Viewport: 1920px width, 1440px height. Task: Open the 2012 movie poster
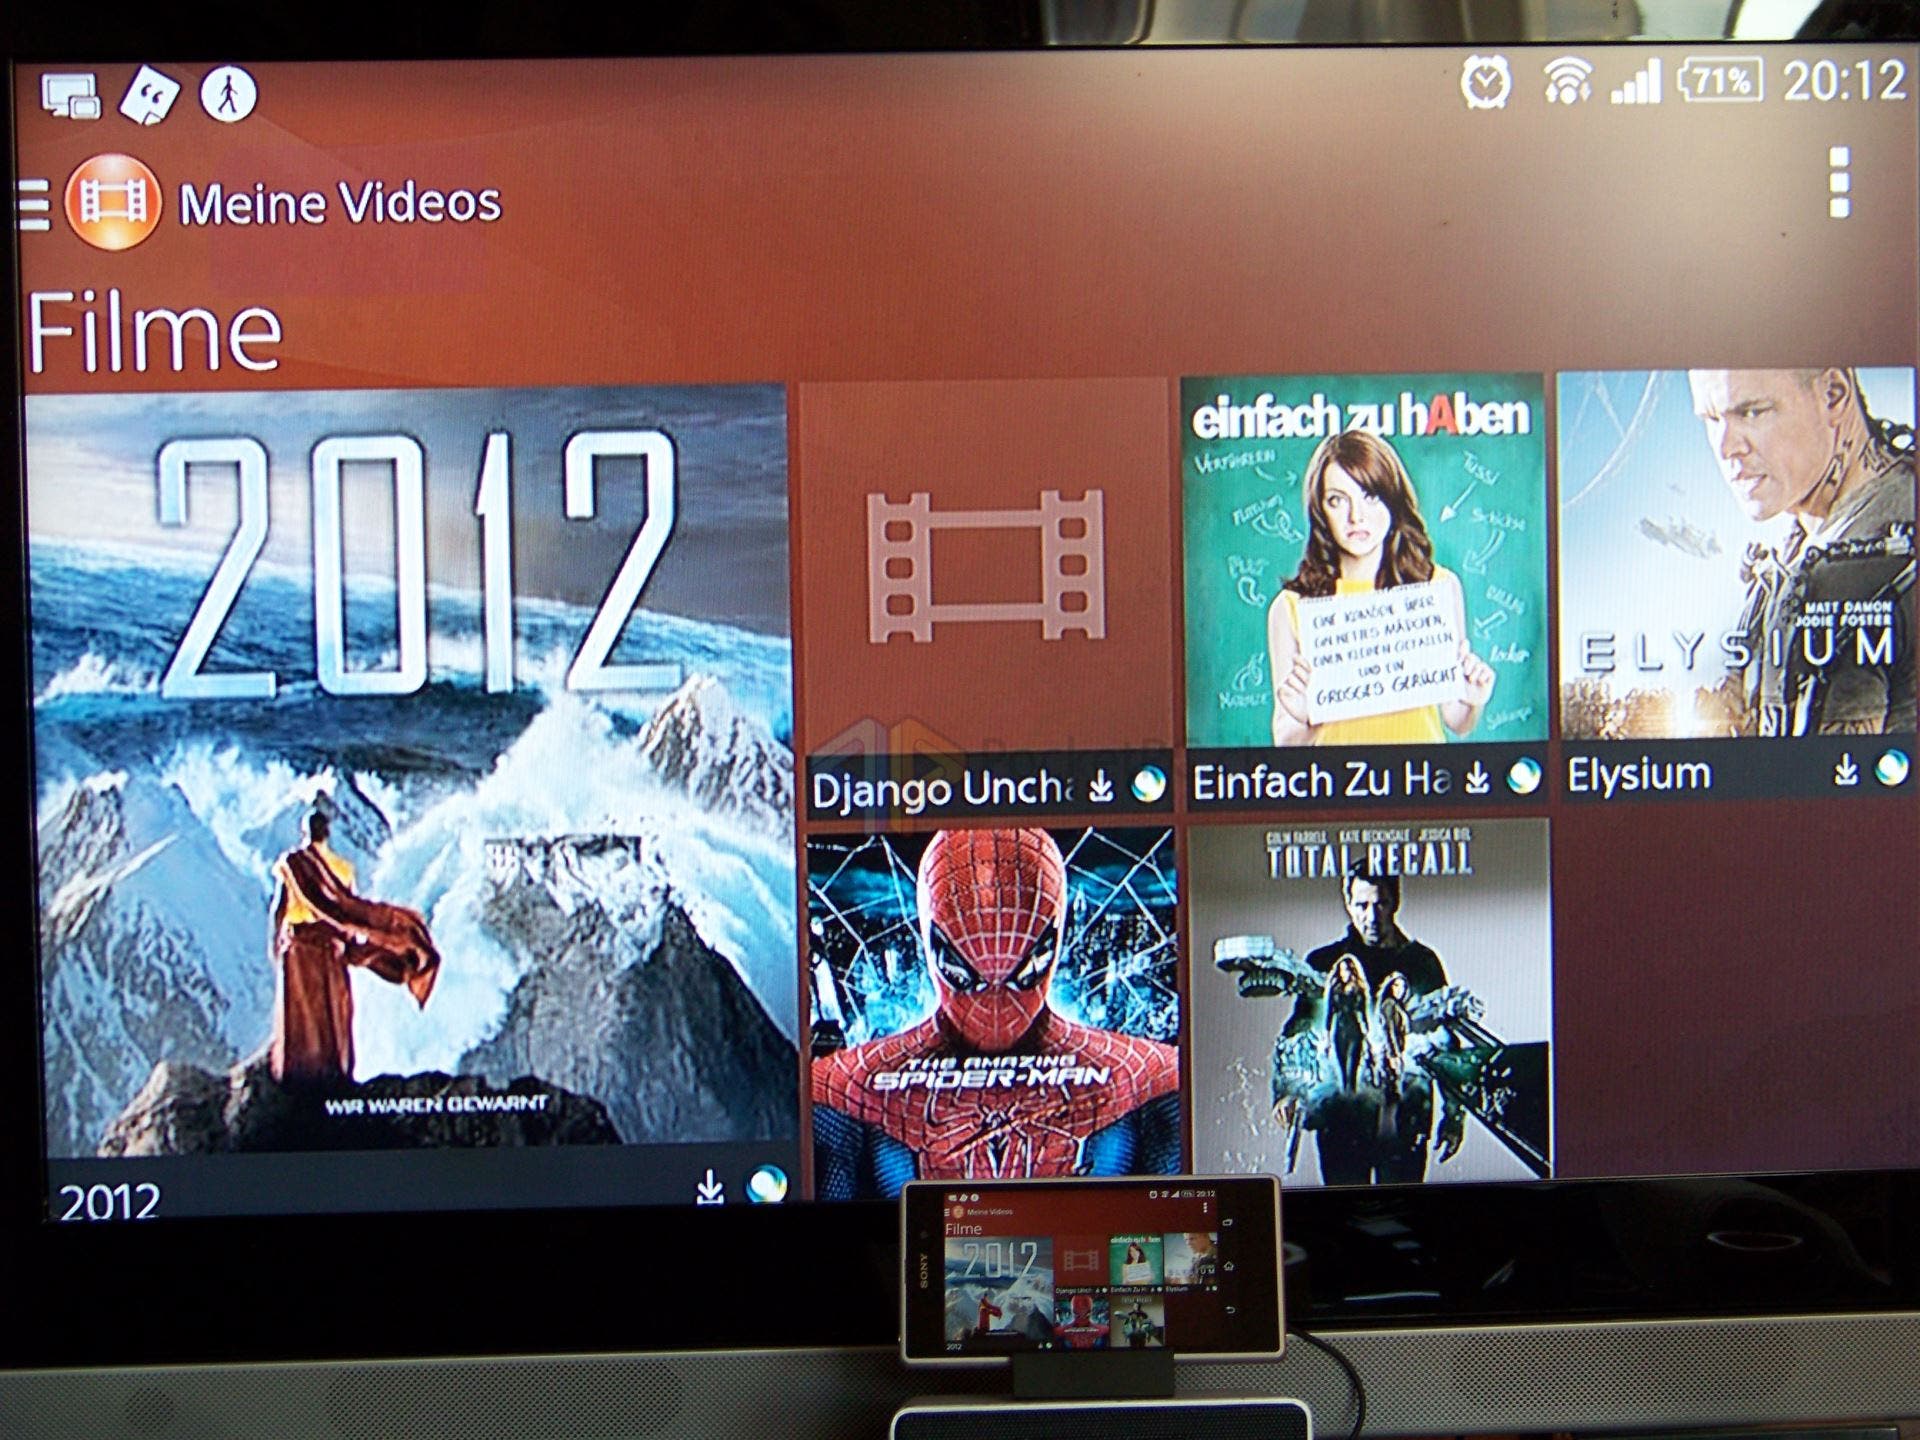point(410,770)
